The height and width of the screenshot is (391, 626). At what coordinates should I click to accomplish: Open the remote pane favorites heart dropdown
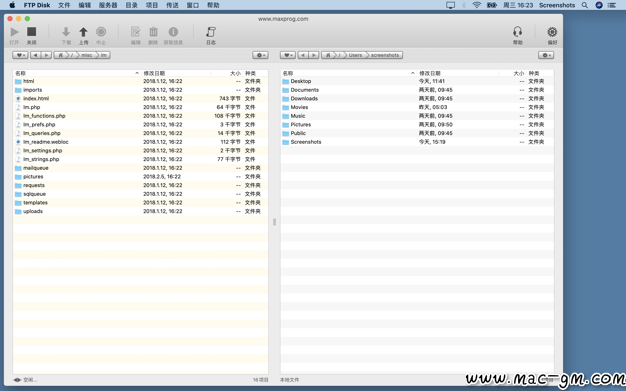(x=20, y=55)
